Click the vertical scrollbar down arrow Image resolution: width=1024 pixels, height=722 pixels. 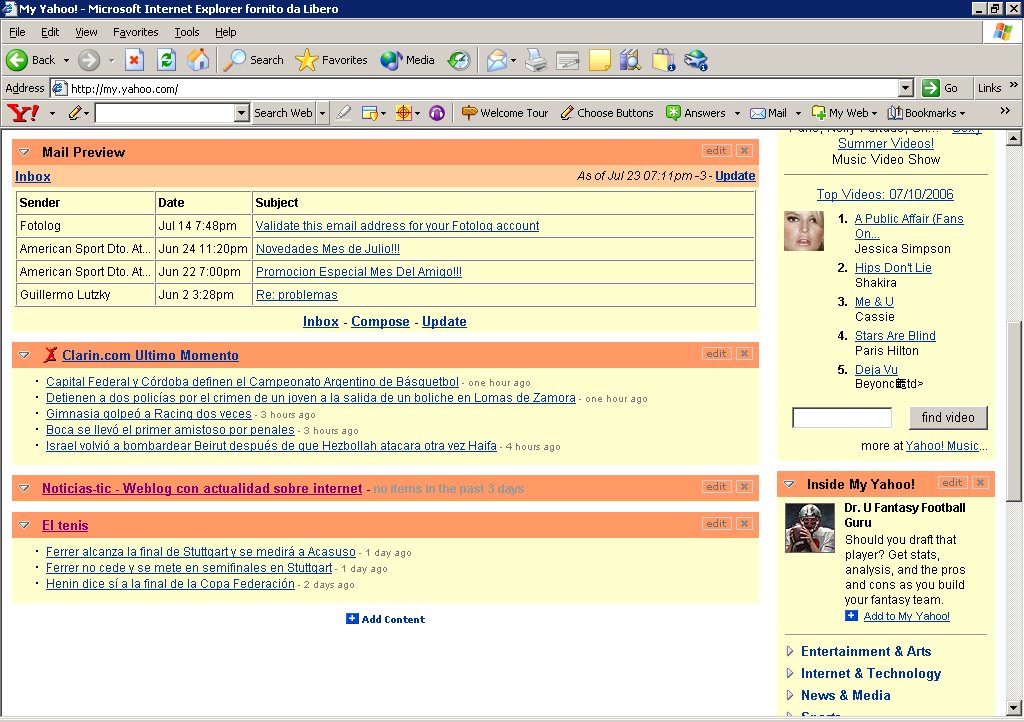(1014, 708)
